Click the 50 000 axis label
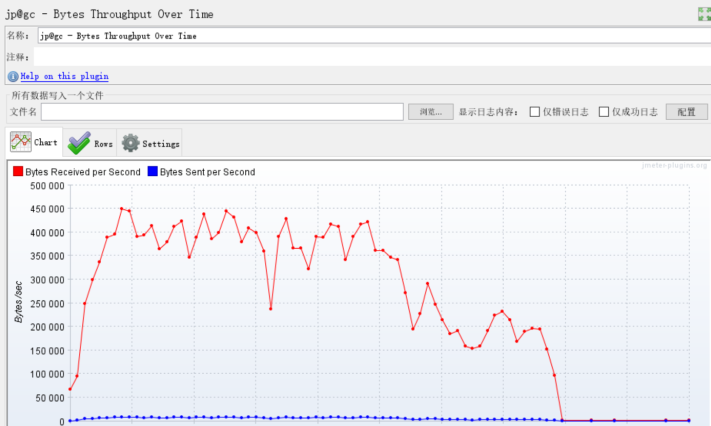This screenshot has width=711, height=426. click(50, 398)
